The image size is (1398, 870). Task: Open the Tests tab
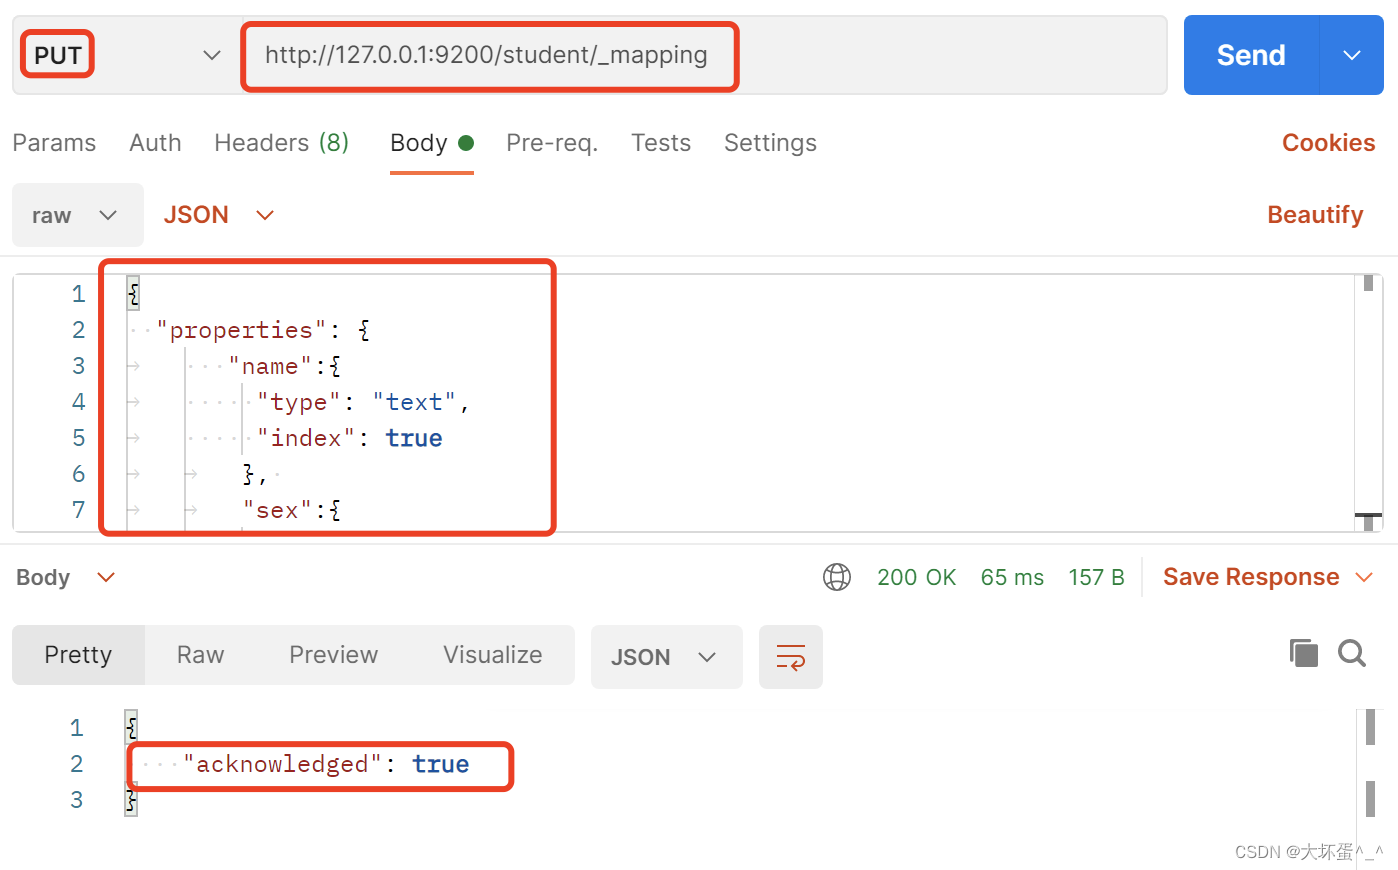pyautogui.click(x=661, y=143)
